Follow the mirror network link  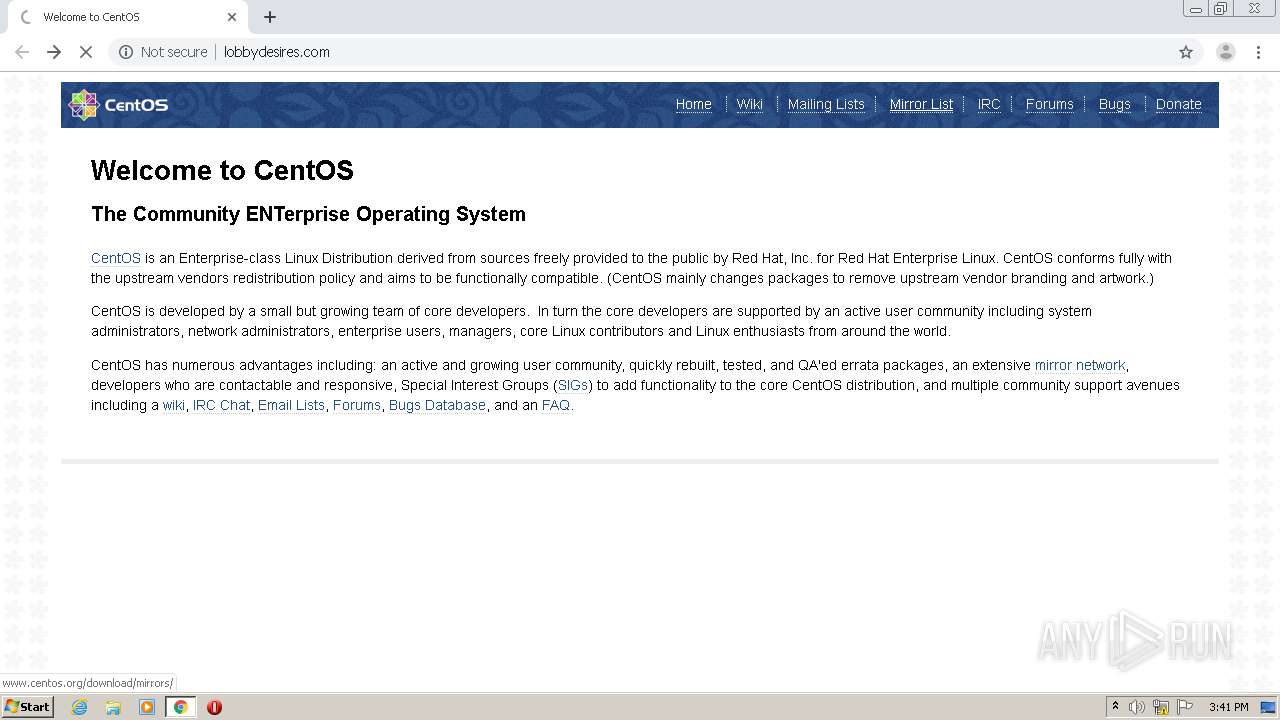click(x=1080, y=365)
